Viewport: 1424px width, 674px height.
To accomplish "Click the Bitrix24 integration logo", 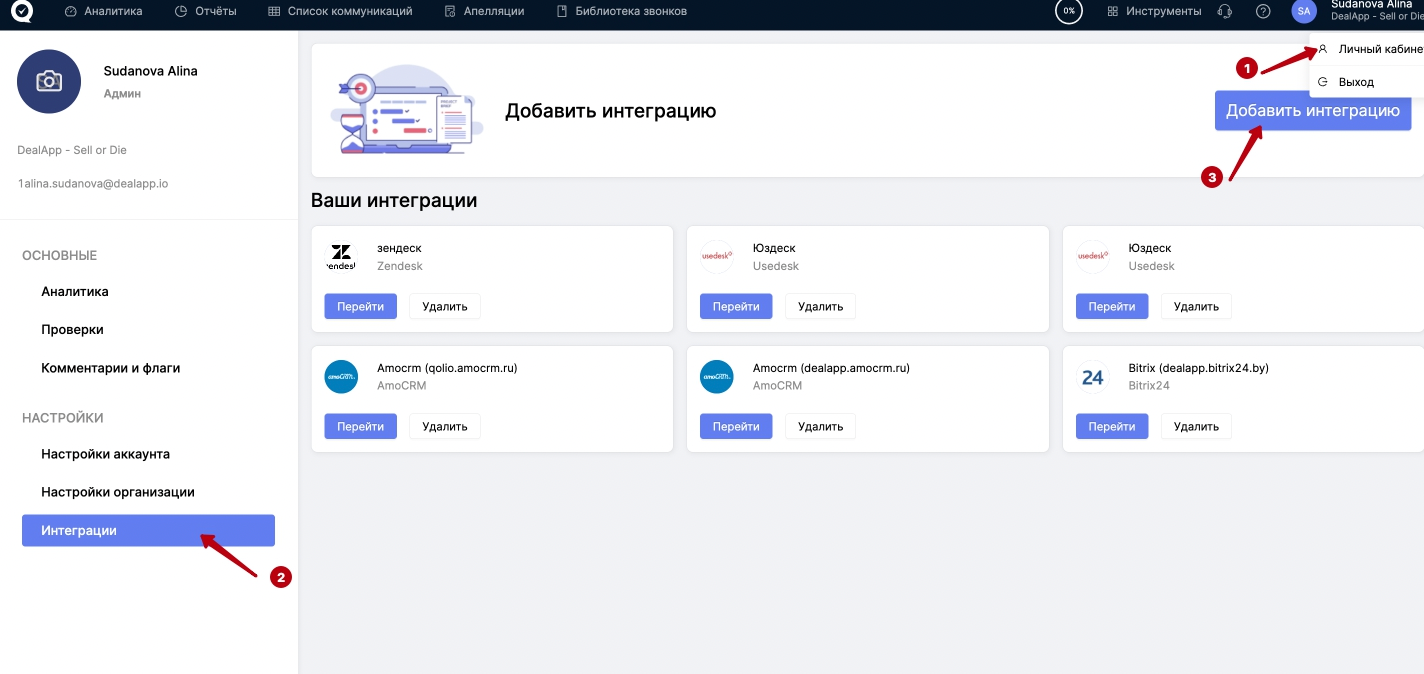I will [x=1092, y=377].
